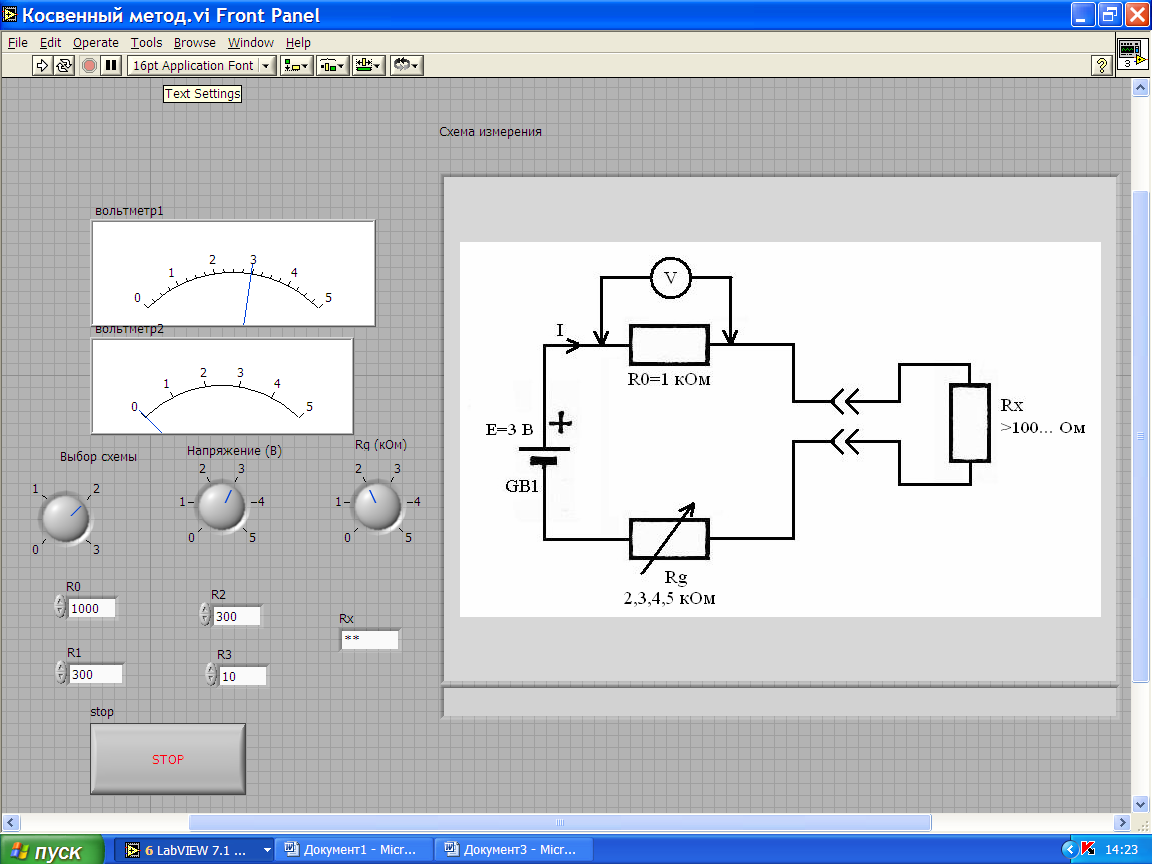The height and width of the screenshot is (864, 1152).
Task: Open the Distribute Objects tool
Action: click(332, 65)
